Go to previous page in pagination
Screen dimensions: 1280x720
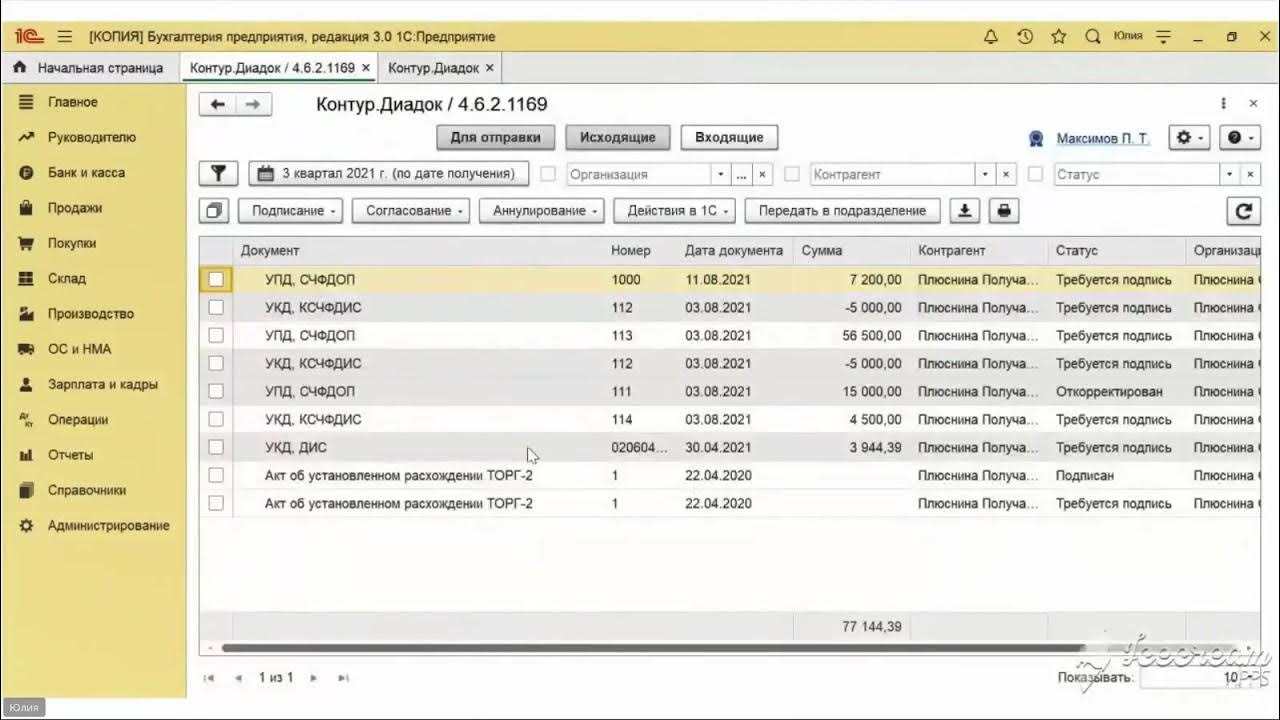(x=238, y=678)
